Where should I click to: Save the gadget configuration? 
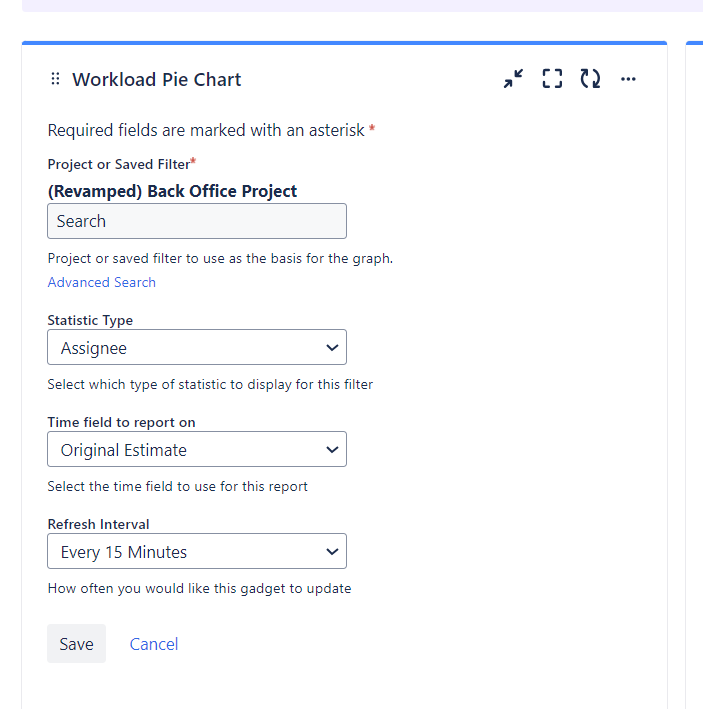76,644
